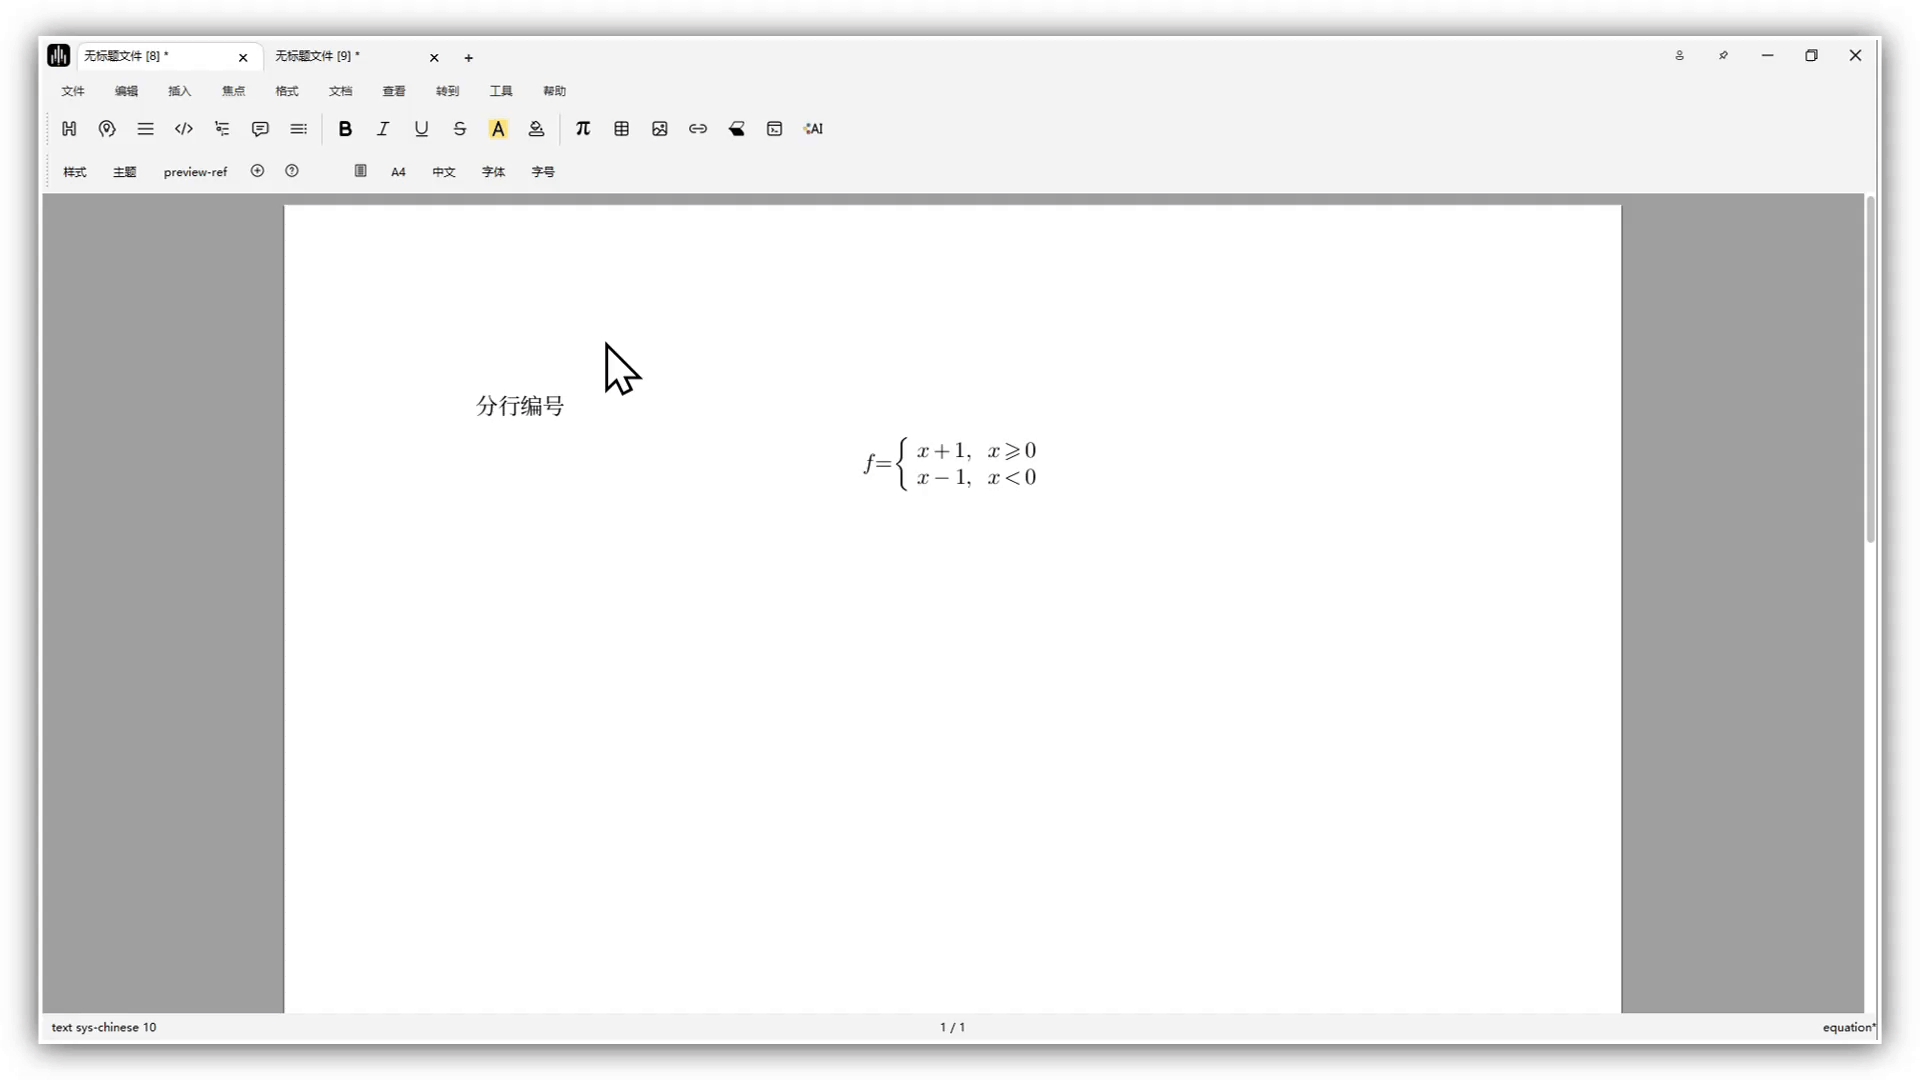Insert an image via the picture icon
The height and width of the screenshot is (1080, 1920).
pyautogui.click(x=659, y=129)
